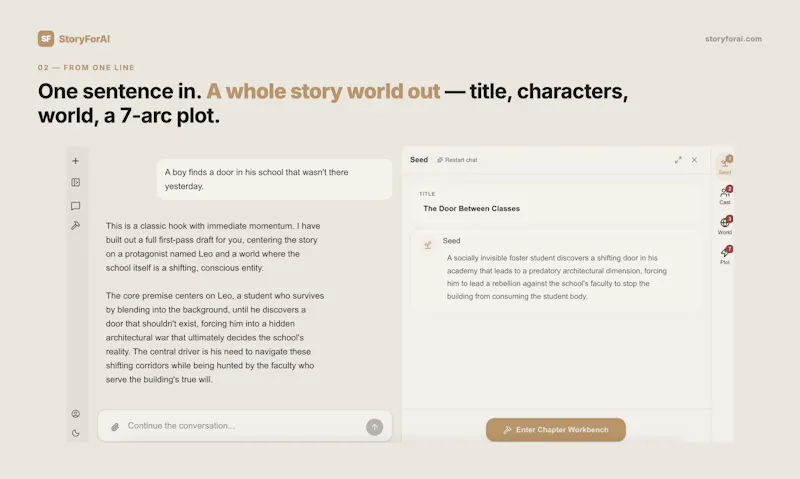The width and height of the screenshot is (800, 479).
Task: Toggle the sidebar panel icon
Action: [x=76, y=183]
